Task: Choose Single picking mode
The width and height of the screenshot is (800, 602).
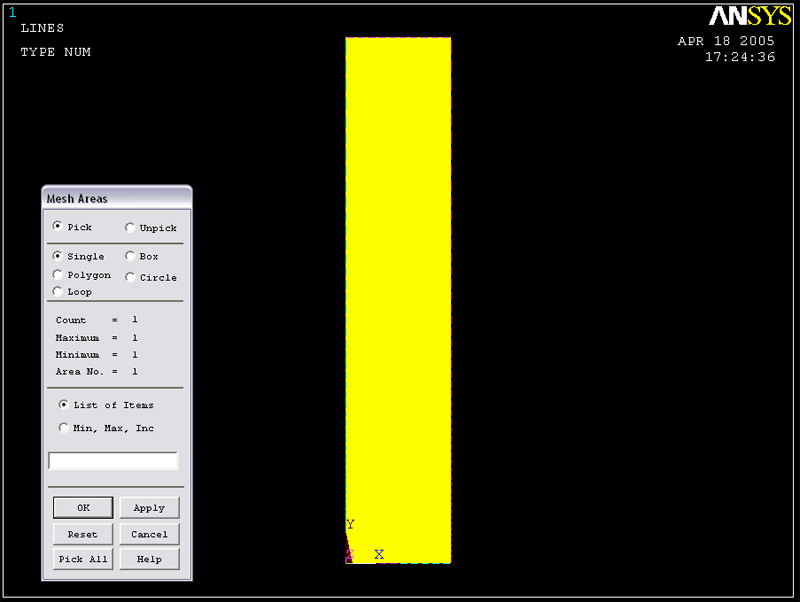Action: click(58, 256)
